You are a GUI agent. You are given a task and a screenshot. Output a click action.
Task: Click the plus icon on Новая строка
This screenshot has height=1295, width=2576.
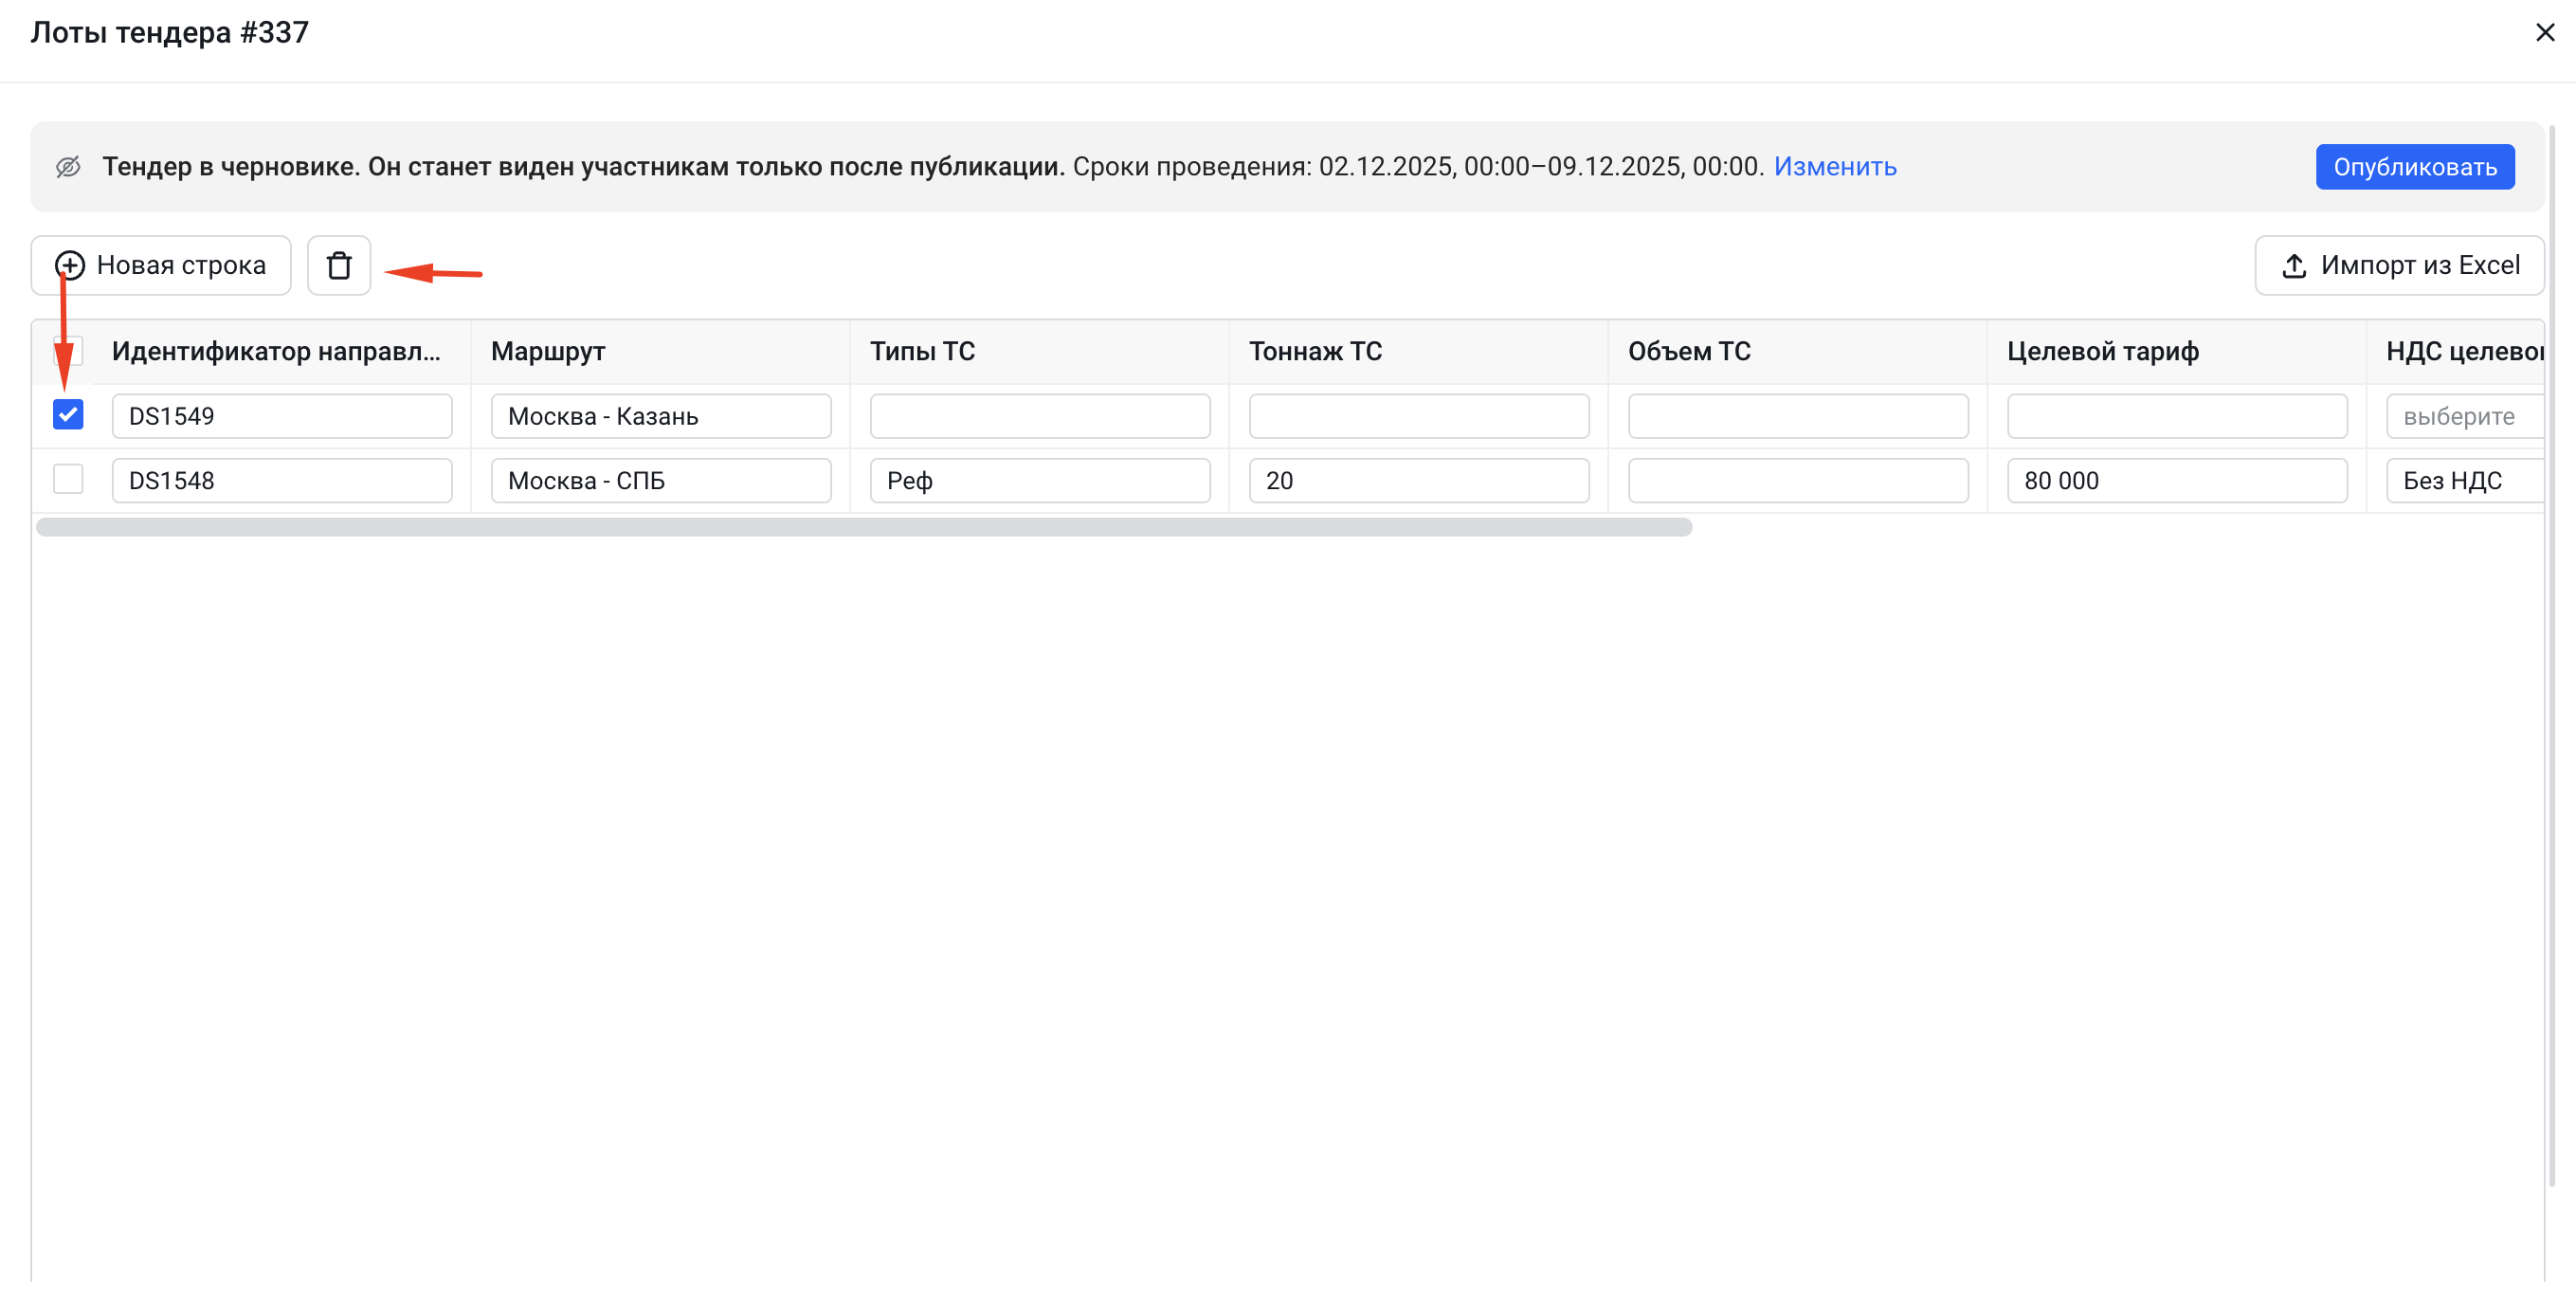pyautogui.click(x=70, y=266)
